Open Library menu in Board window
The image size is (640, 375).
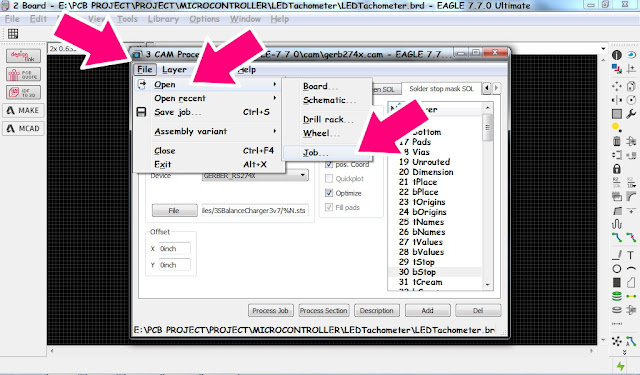(163, 19)
